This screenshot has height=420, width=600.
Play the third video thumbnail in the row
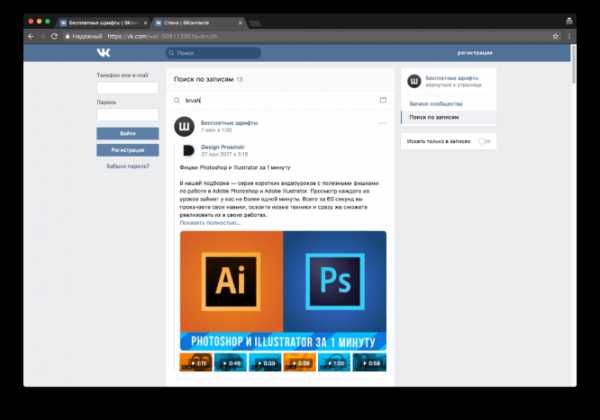coord(265,362)
